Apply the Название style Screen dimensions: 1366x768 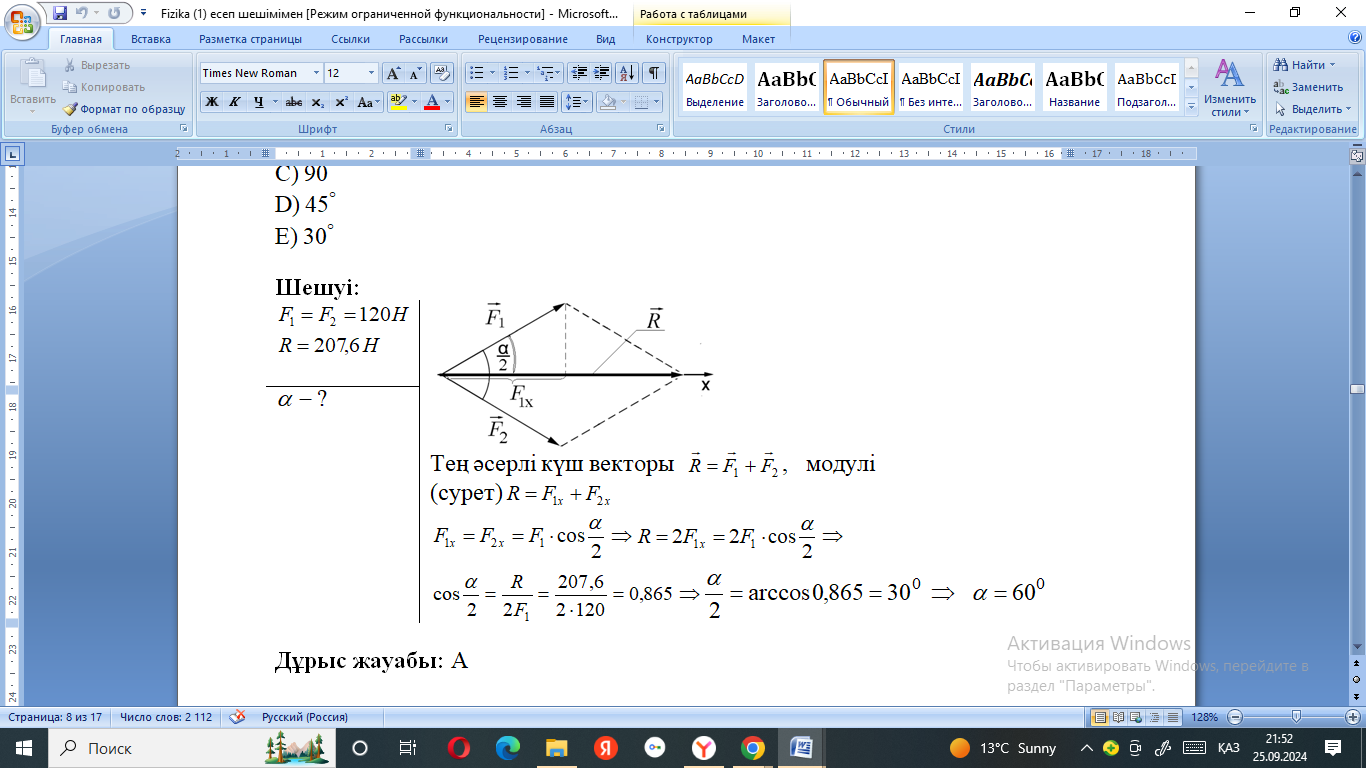[1075, 88]
